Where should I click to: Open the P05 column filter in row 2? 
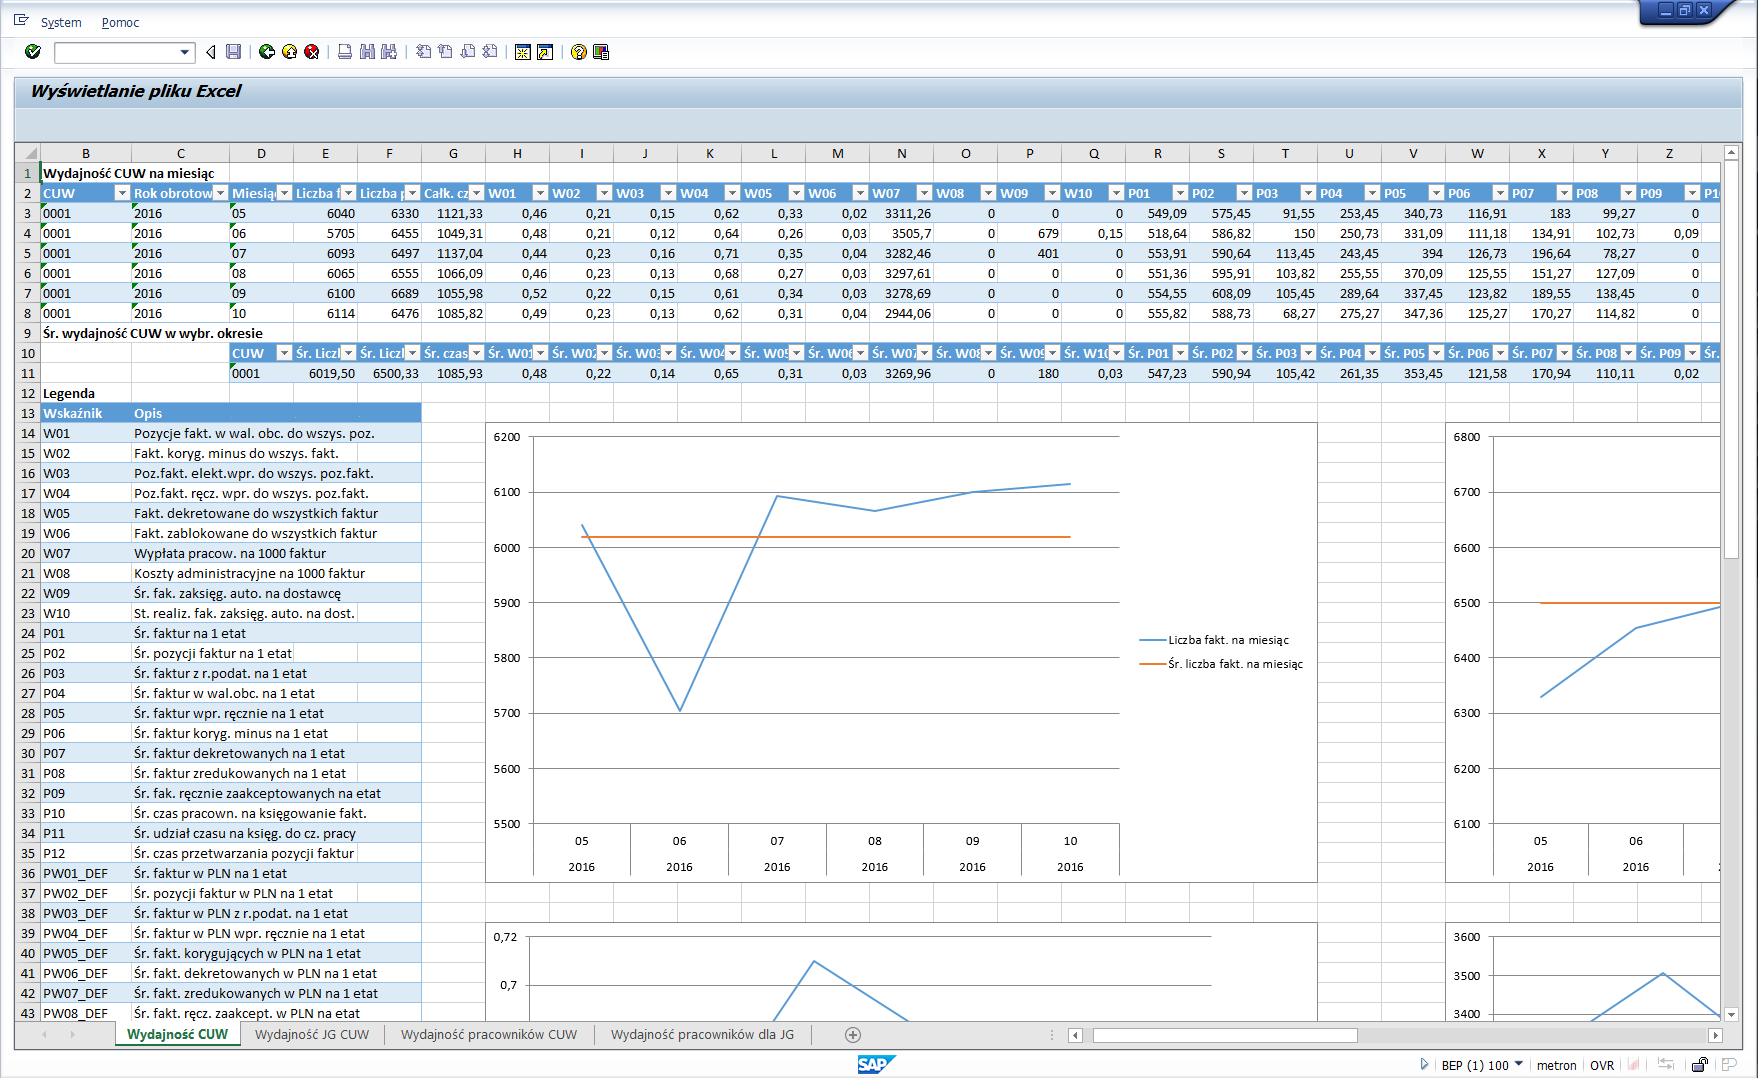coord(1436,193)
